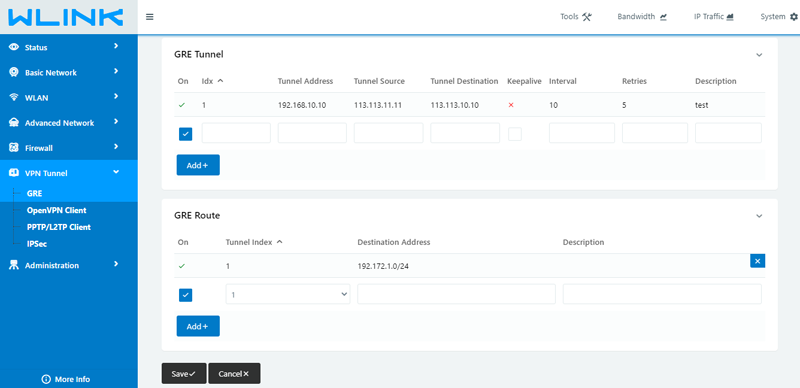
Task: Expand Status menu chevron
Action: [x=116, y=46]
